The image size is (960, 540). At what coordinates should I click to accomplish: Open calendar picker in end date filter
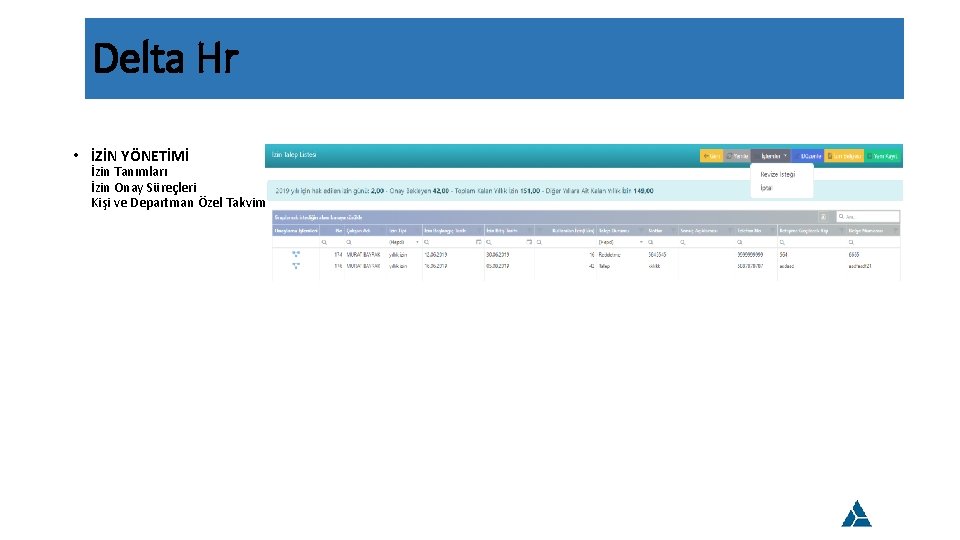(529, 242)
